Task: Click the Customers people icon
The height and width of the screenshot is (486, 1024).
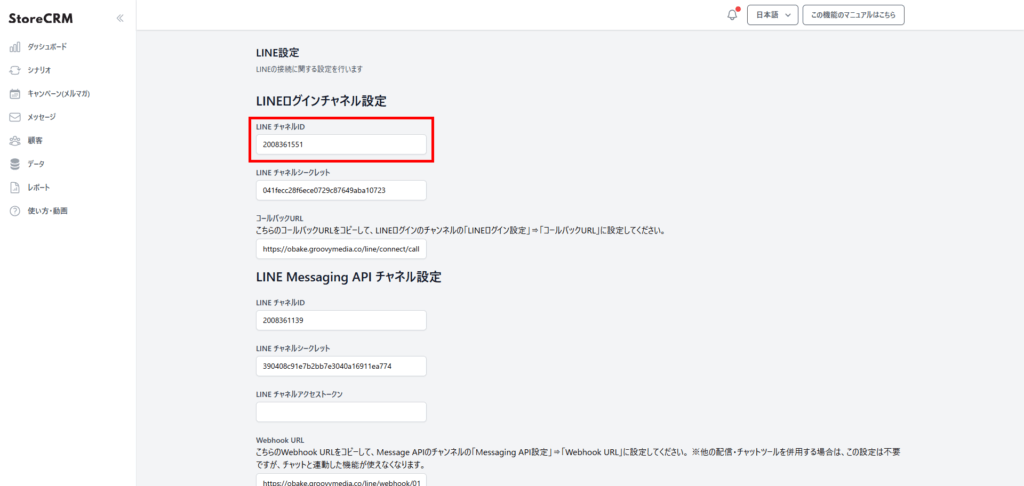Action: tap(15, 141)
